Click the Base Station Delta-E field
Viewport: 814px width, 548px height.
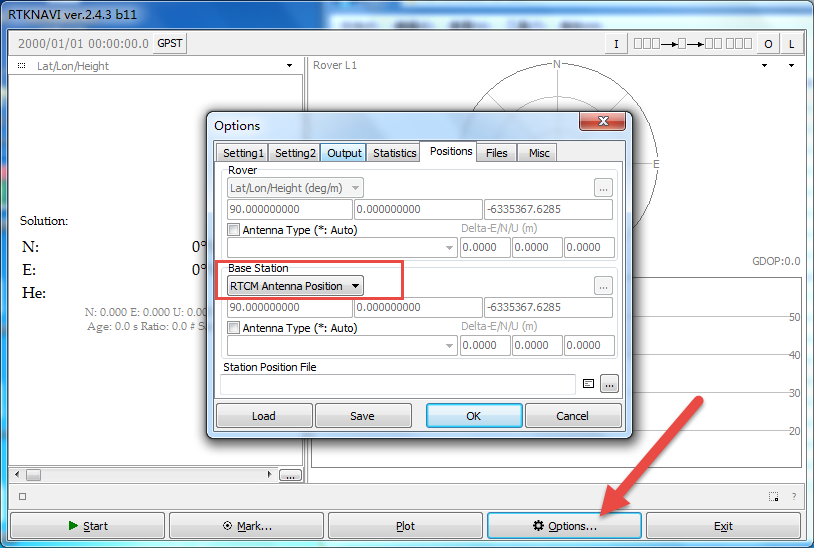(x=485, y=346)
